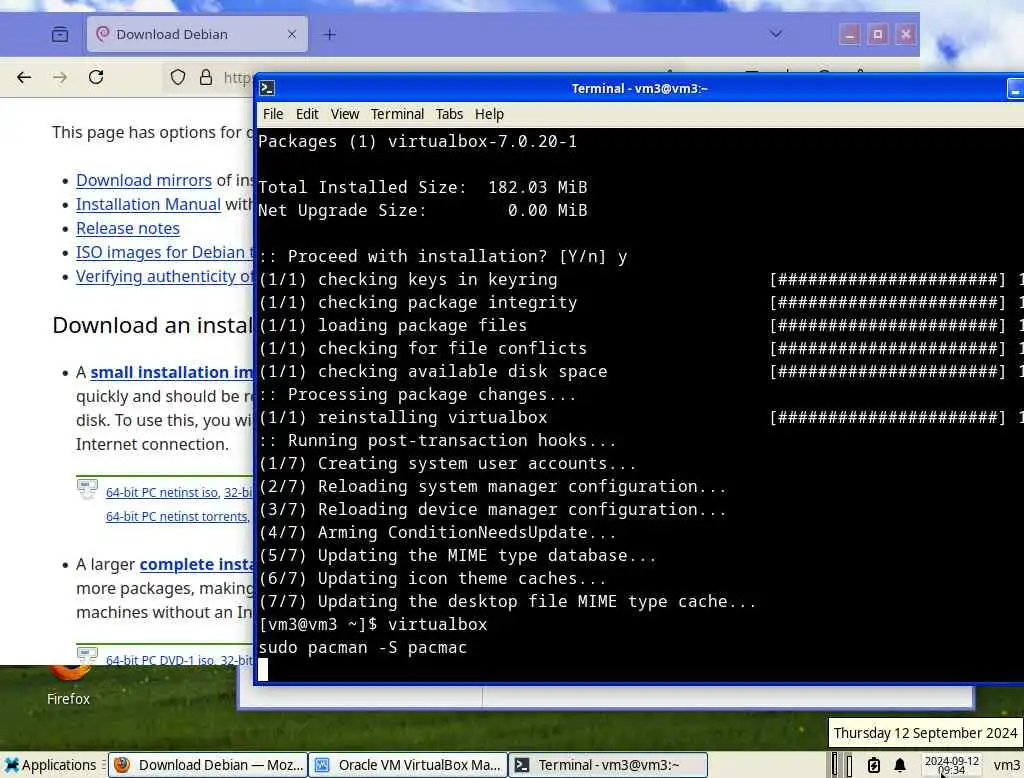Reload the Download Debian page
Image resolution: width=1024 pixels, height=778 pixels.
[x=96, y=77]
